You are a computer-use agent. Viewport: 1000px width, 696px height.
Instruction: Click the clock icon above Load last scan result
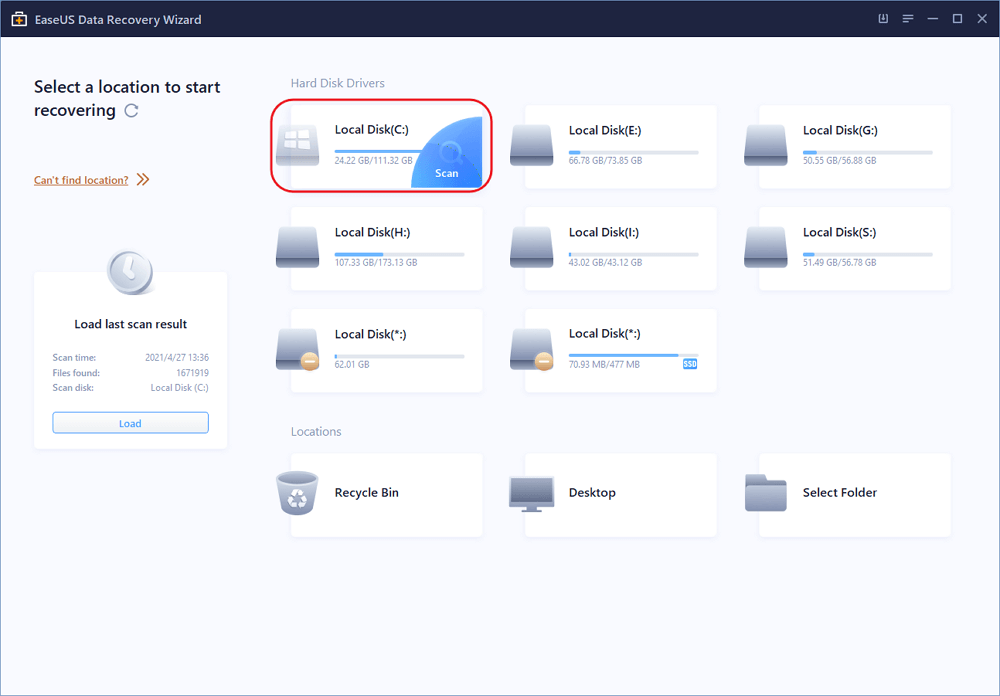pos(130,272)
